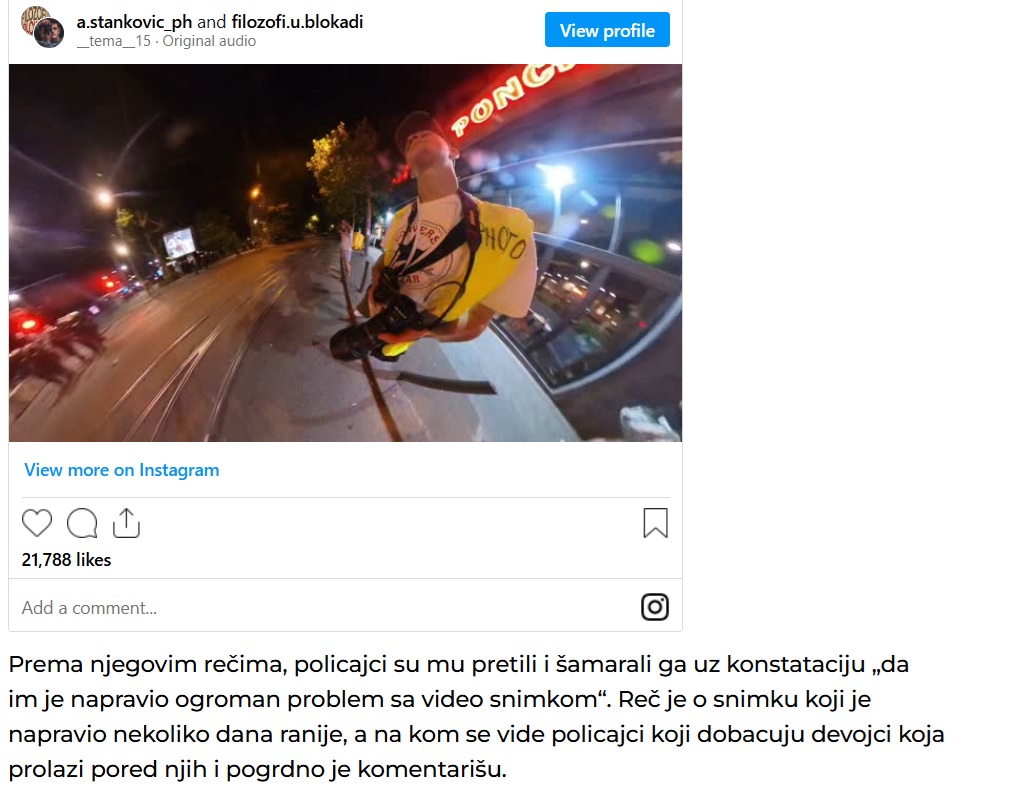Click the PONC neon sign in video
1026x788 pixels.
(x=510, y=98)
